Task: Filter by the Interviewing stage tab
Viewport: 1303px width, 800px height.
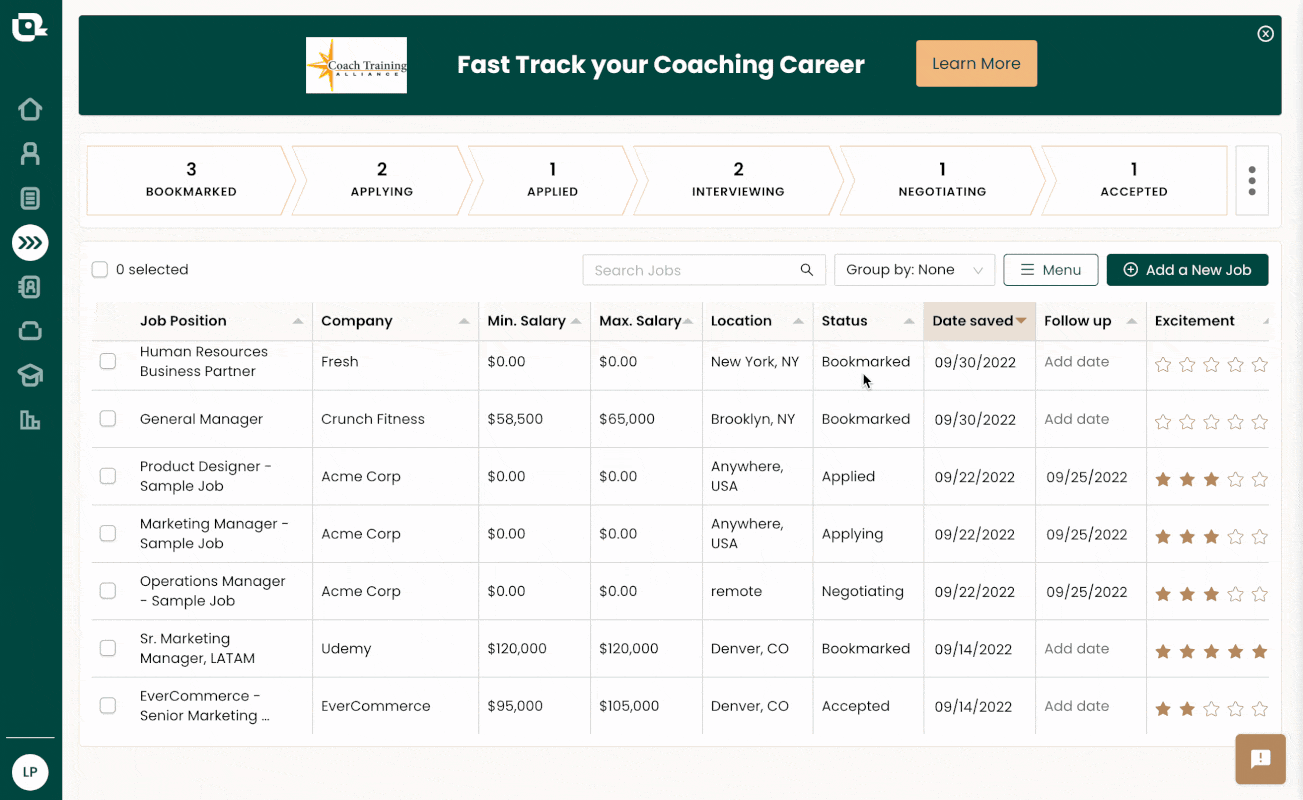Action: 738,180
